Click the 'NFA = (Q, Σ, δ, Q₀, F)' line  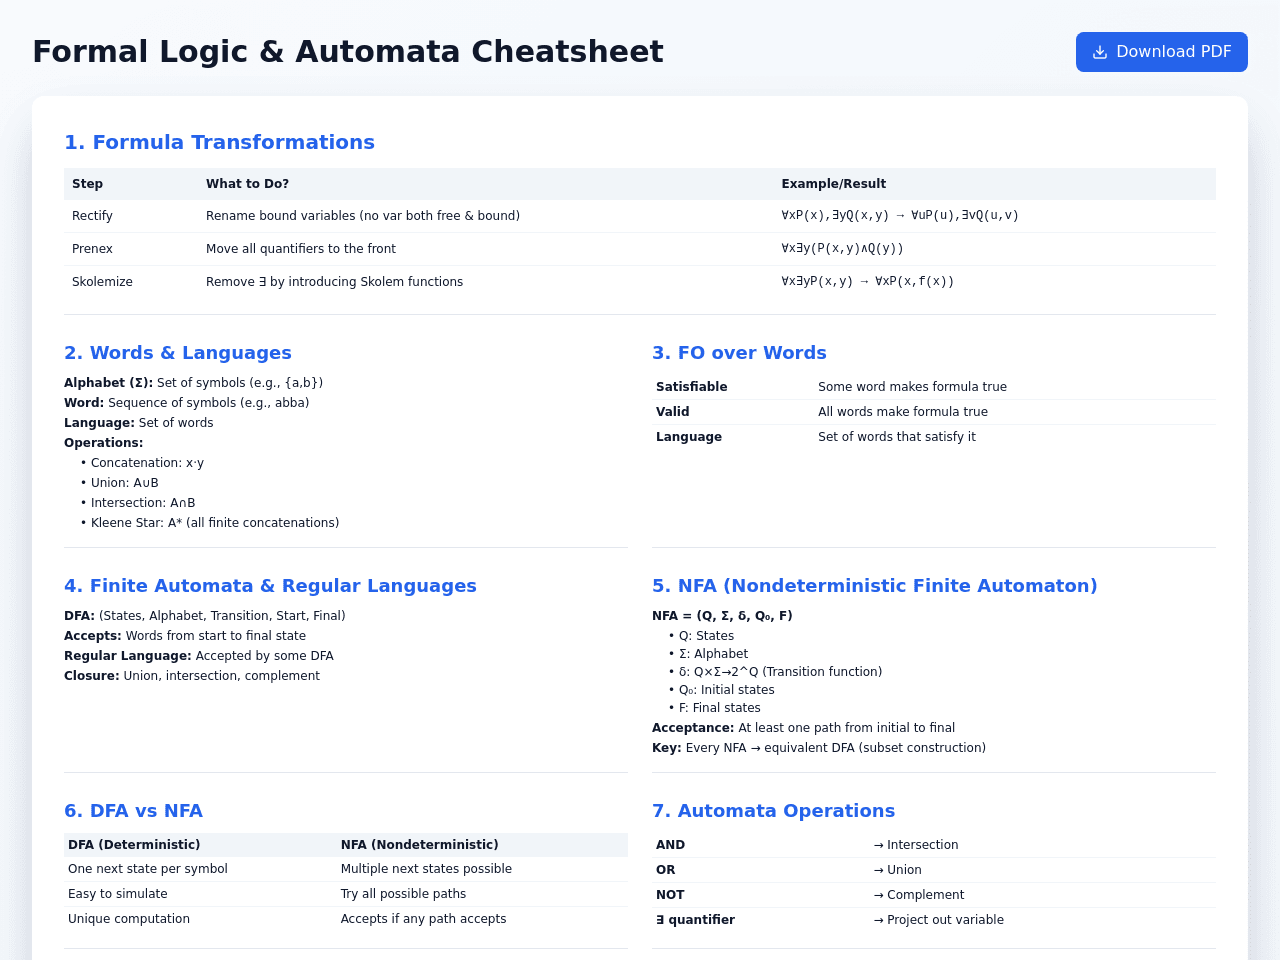point(722,616)
